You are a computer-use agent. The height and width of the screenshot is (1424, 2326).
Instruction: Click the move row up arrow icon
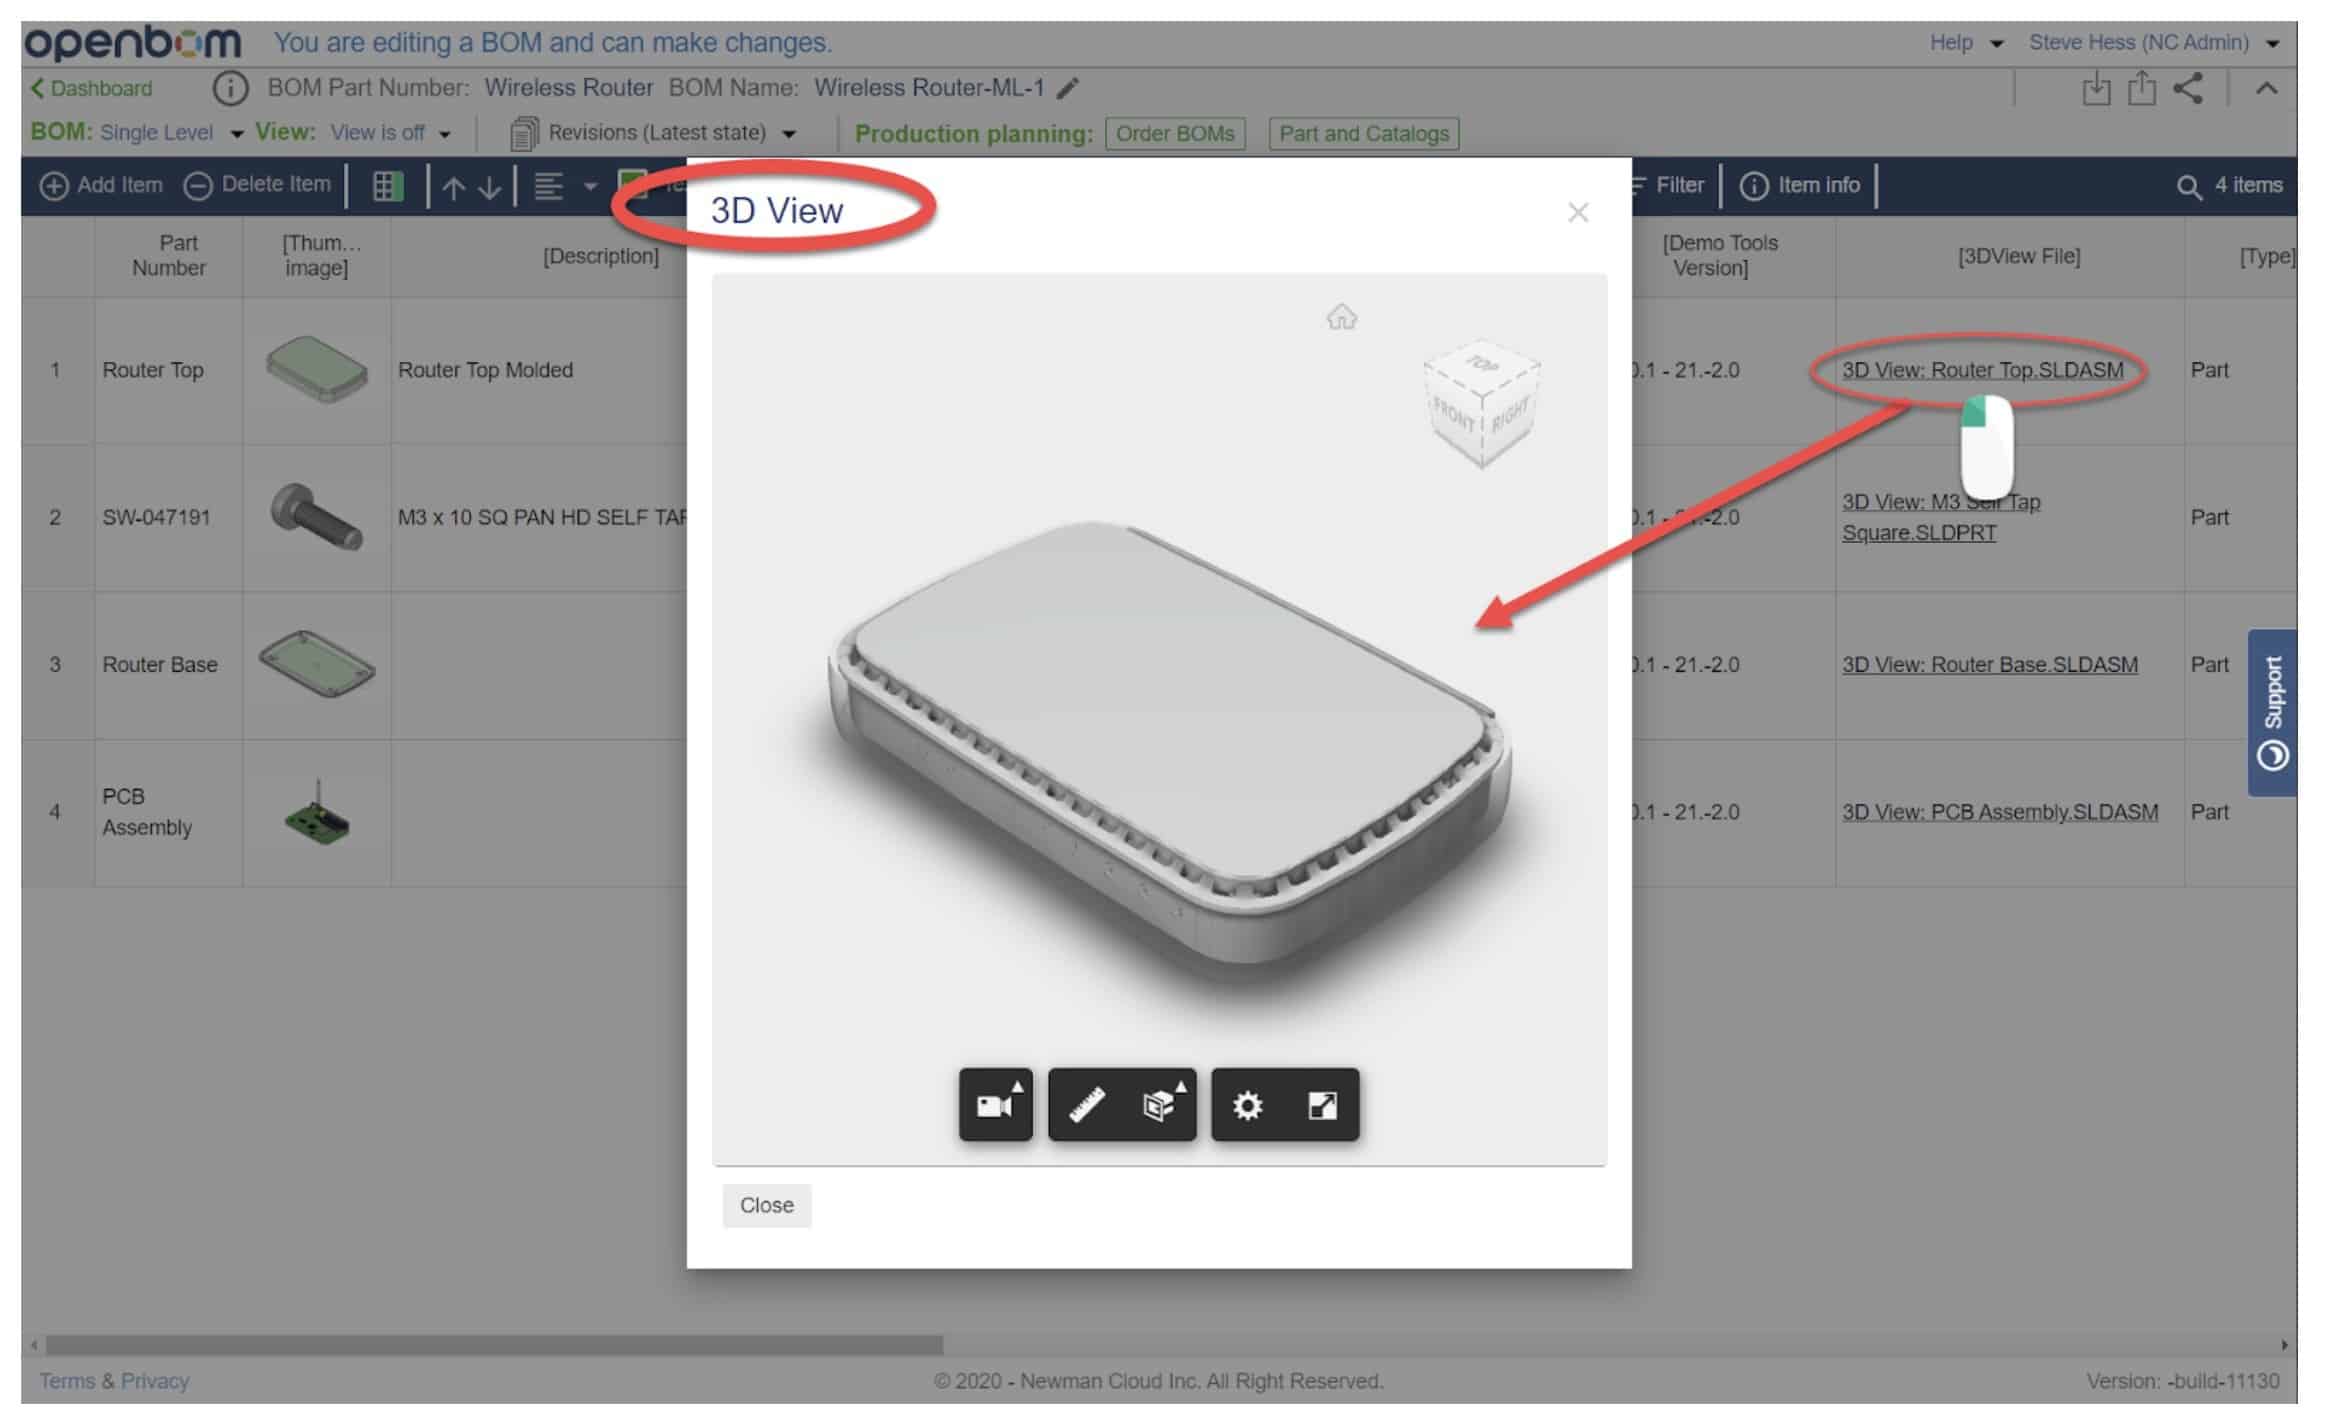[x=452, y=184]
